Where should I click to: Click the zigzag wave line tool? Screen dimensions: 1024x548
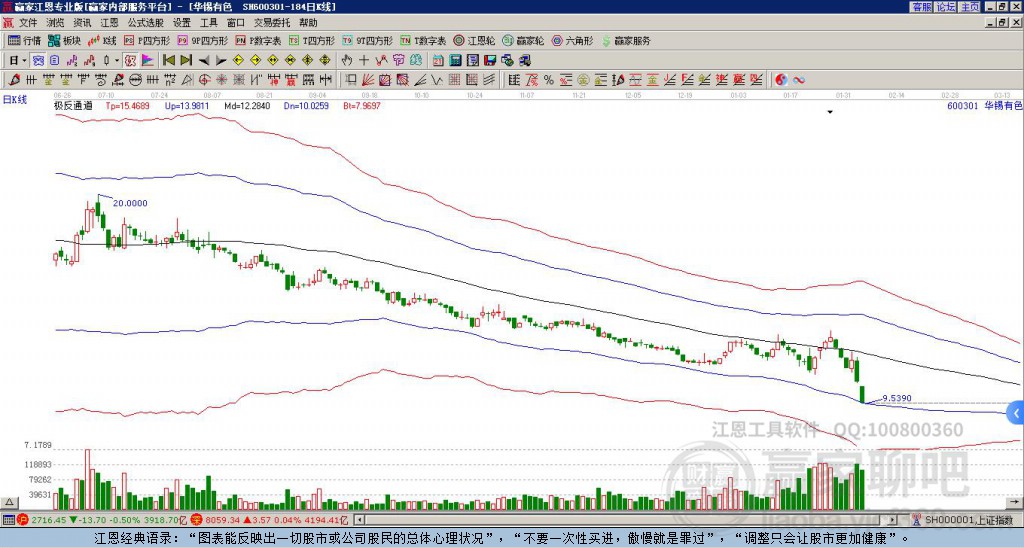pos(437,80)
